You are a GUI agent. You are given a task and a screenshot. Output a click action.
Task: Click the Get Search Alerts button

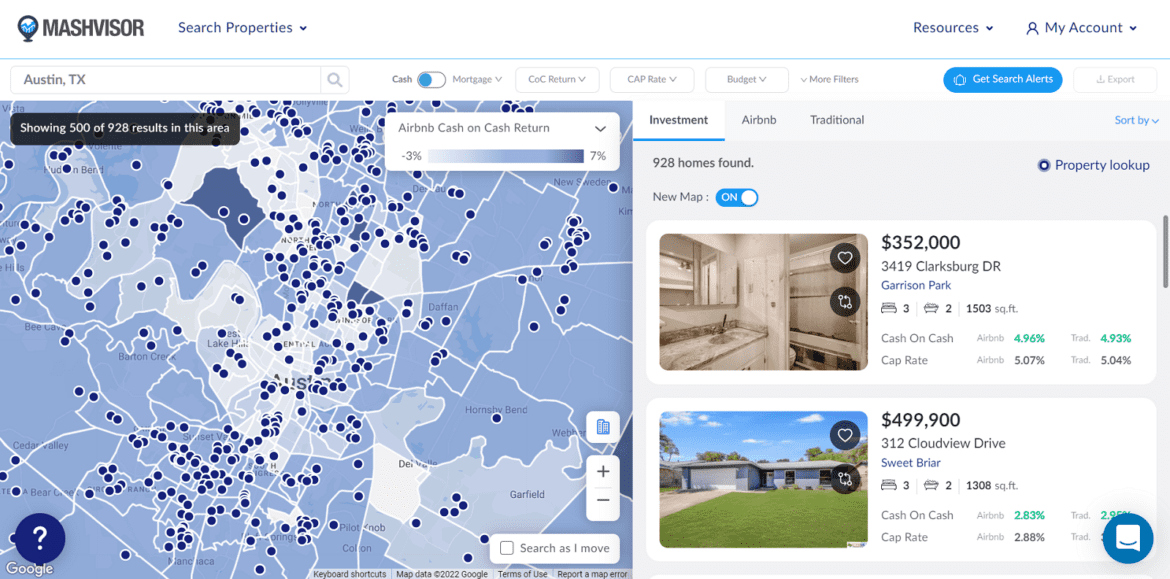[1002, 79]
